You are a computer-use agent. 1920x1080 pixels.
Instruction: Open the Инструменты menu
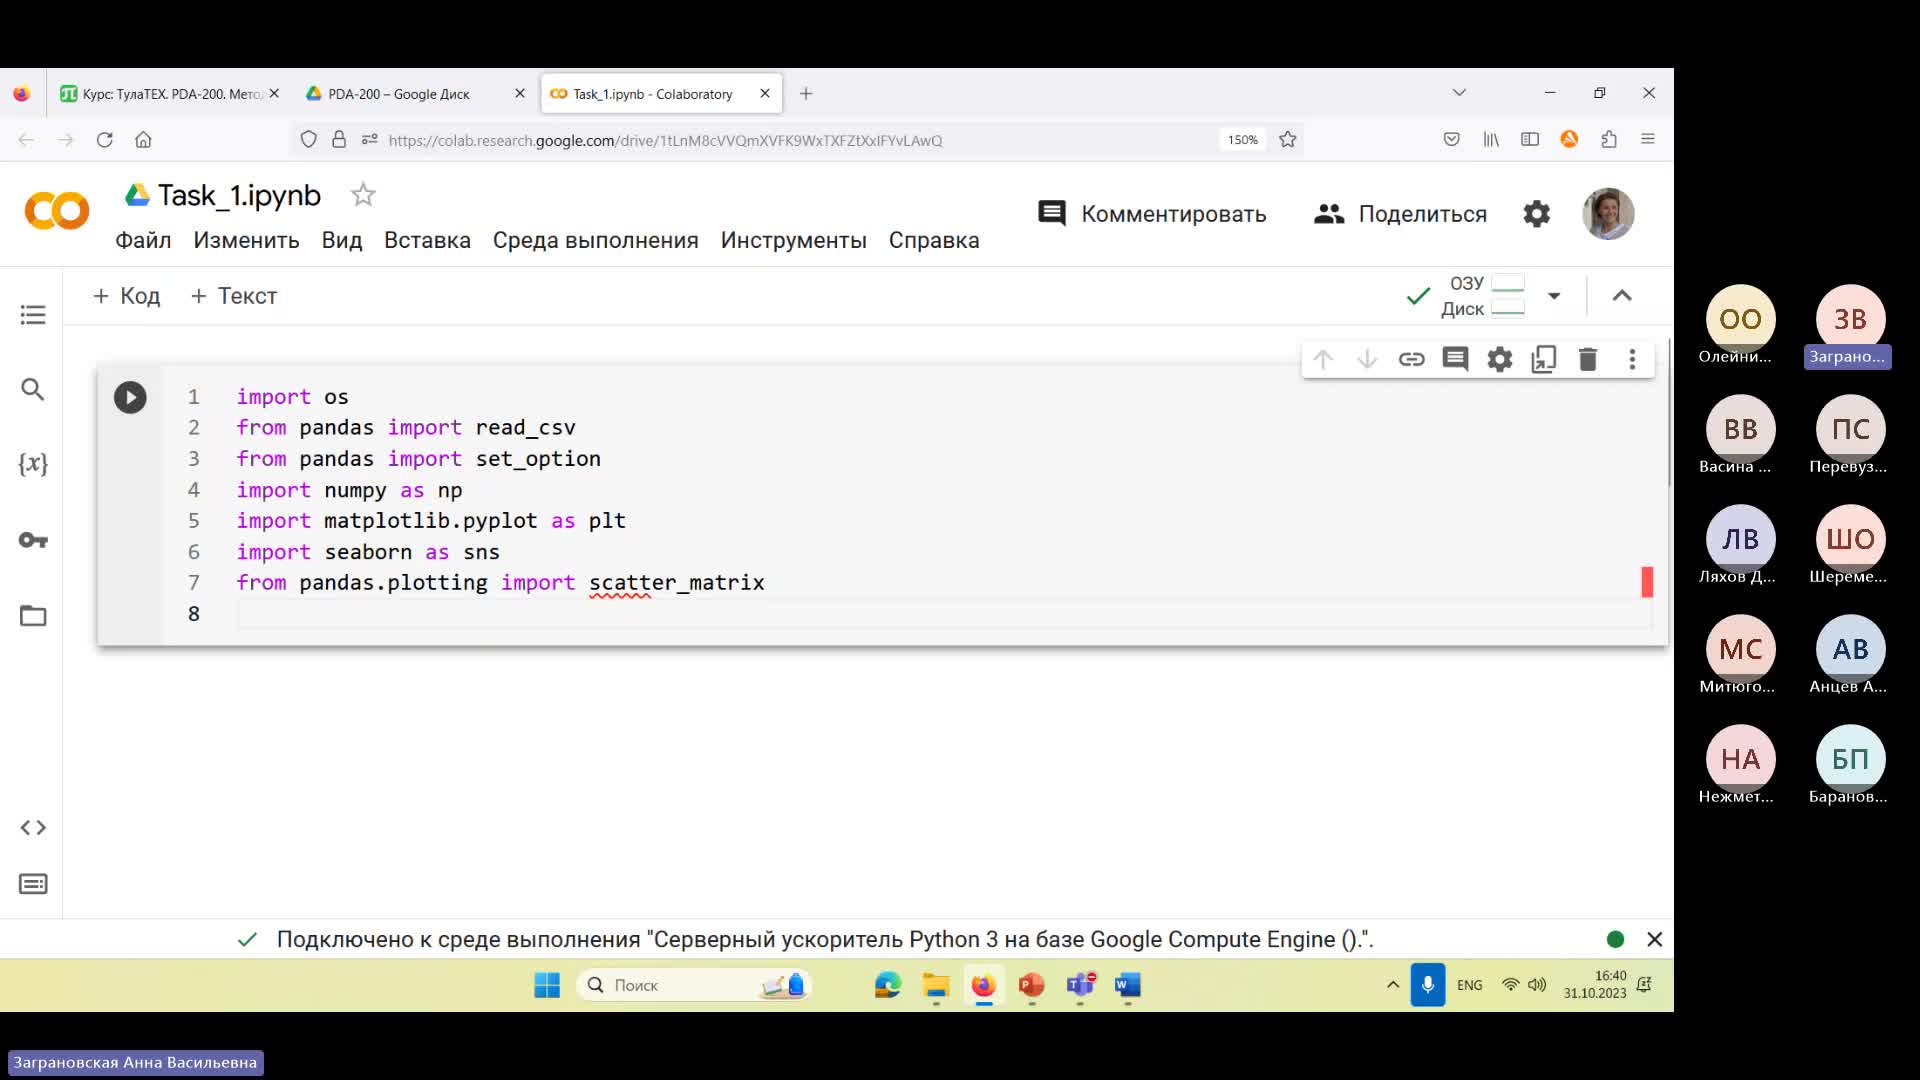pos(793,240)
